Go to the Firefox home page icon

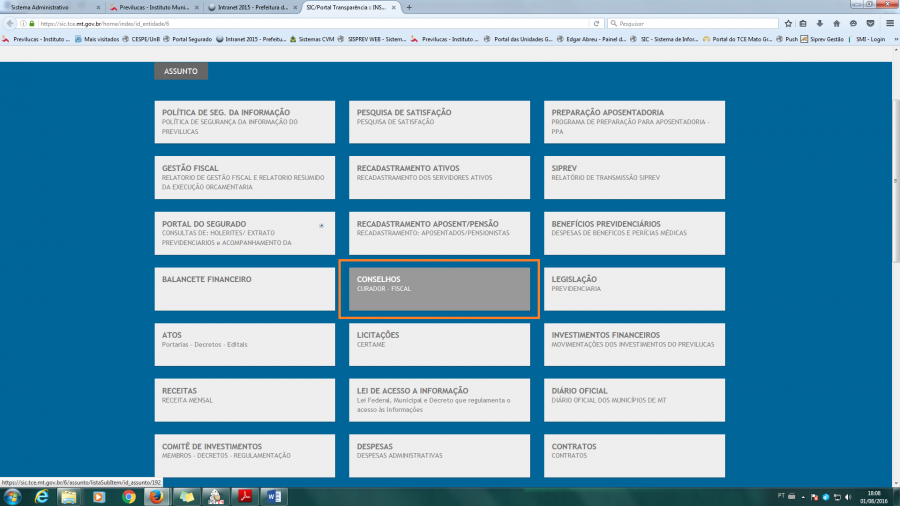point(837,23)
